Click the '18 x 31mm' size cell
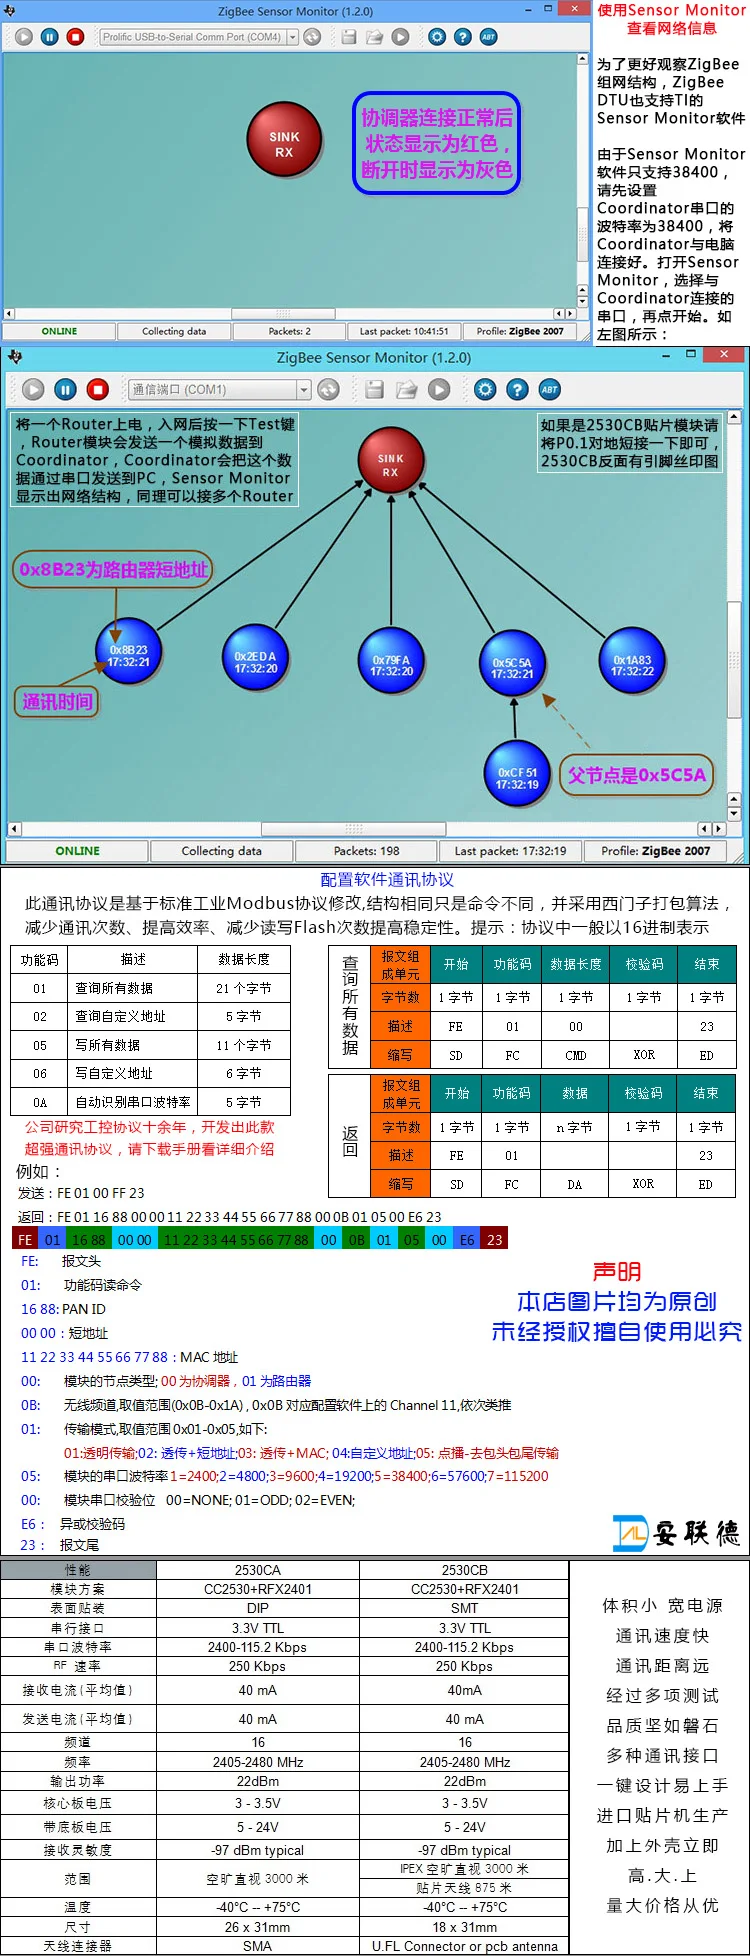 click(x=464, y=1927)
